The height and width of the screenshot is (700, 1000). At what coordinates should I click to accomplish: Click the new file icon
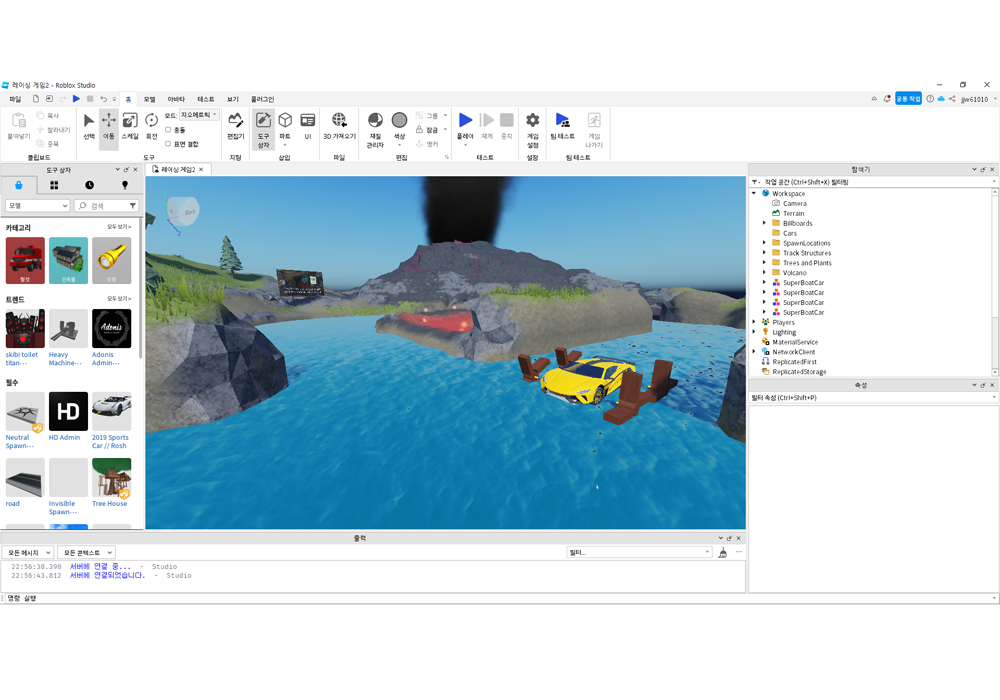tap(36, 99)
